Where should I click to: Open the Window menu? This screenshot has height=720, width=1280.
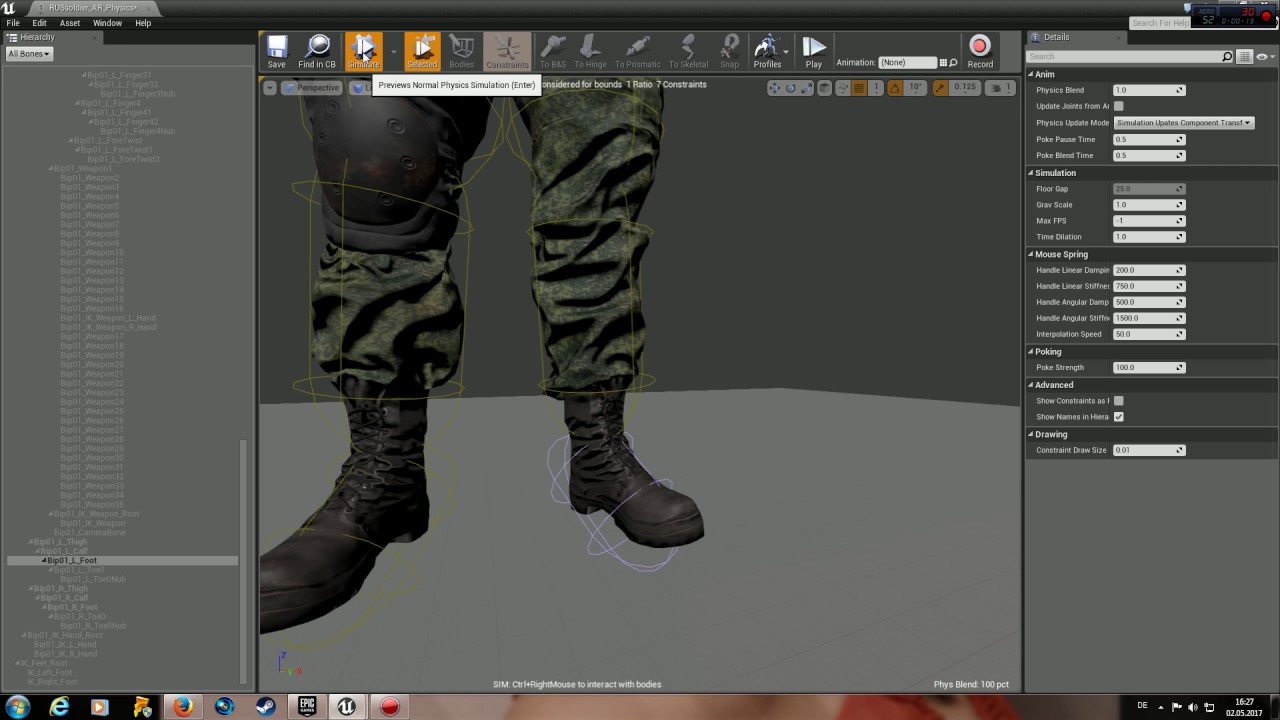tap(107, 23)
